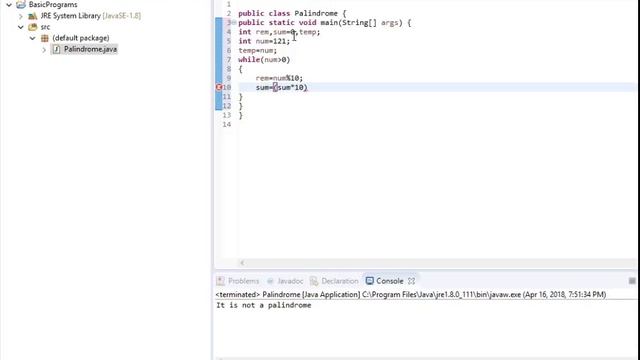Screen dimensions: 640x360
Task: Select Palindrome.java in the package explorer
Action: coord(90,49)
